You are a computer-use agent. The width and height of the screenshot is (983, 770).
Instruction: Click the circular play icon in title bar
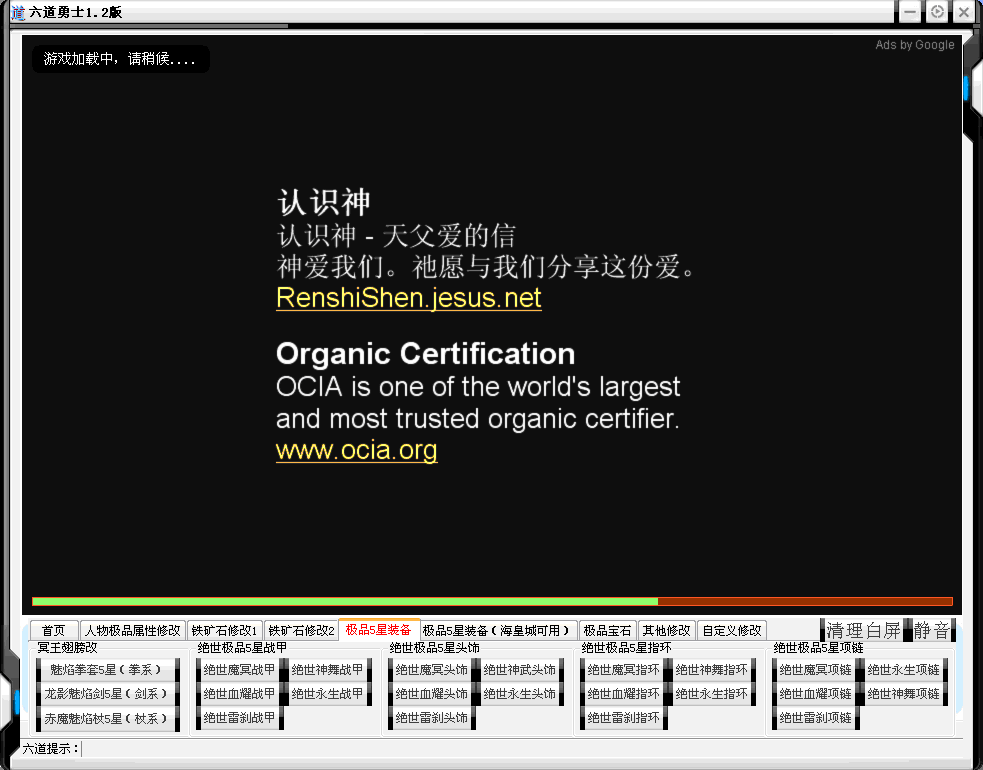(937, 12)
